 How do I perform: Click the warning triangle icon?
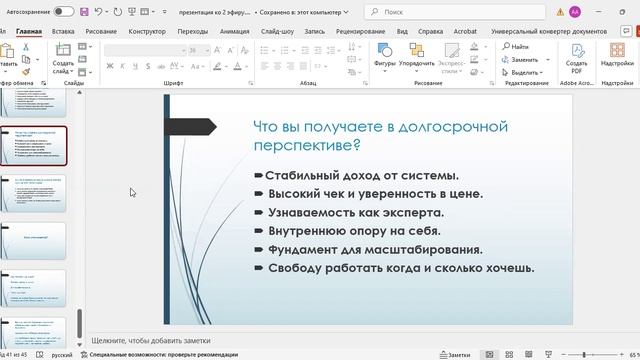pos(560,12)
